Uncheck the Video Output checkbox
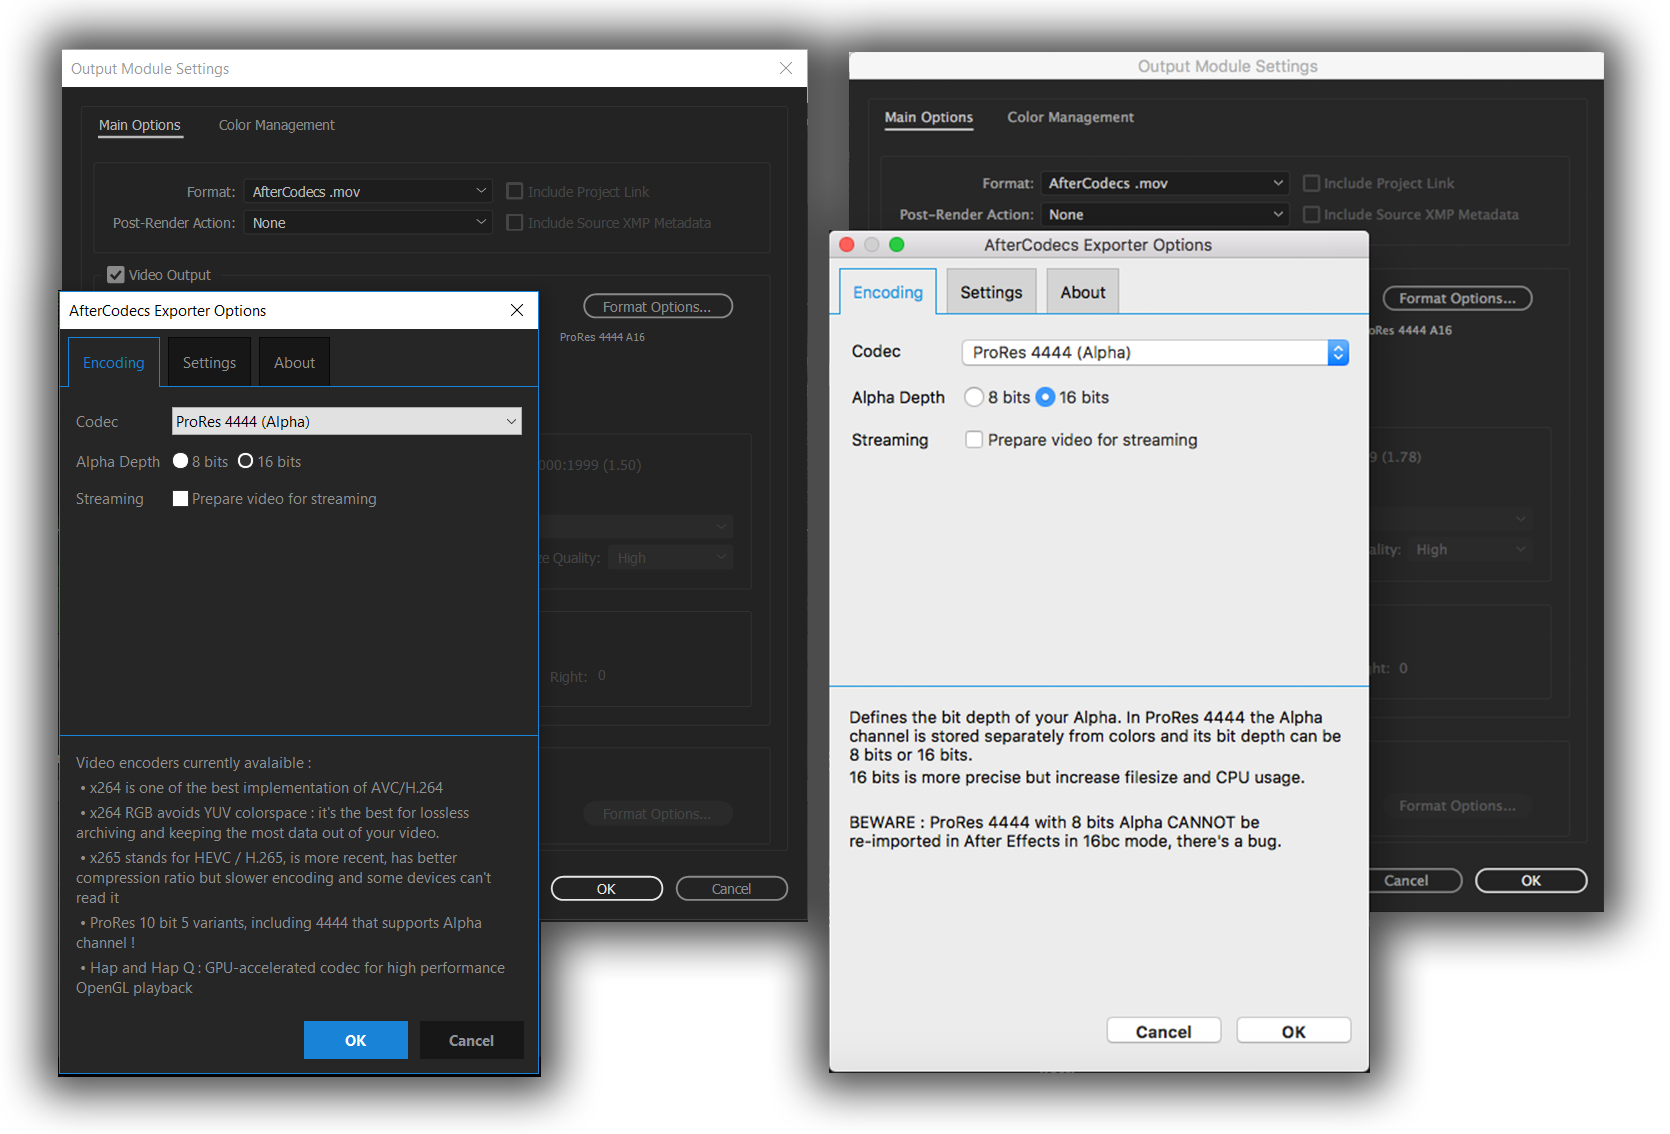This screenshot has width=1670, height=1134. (116, 274)
